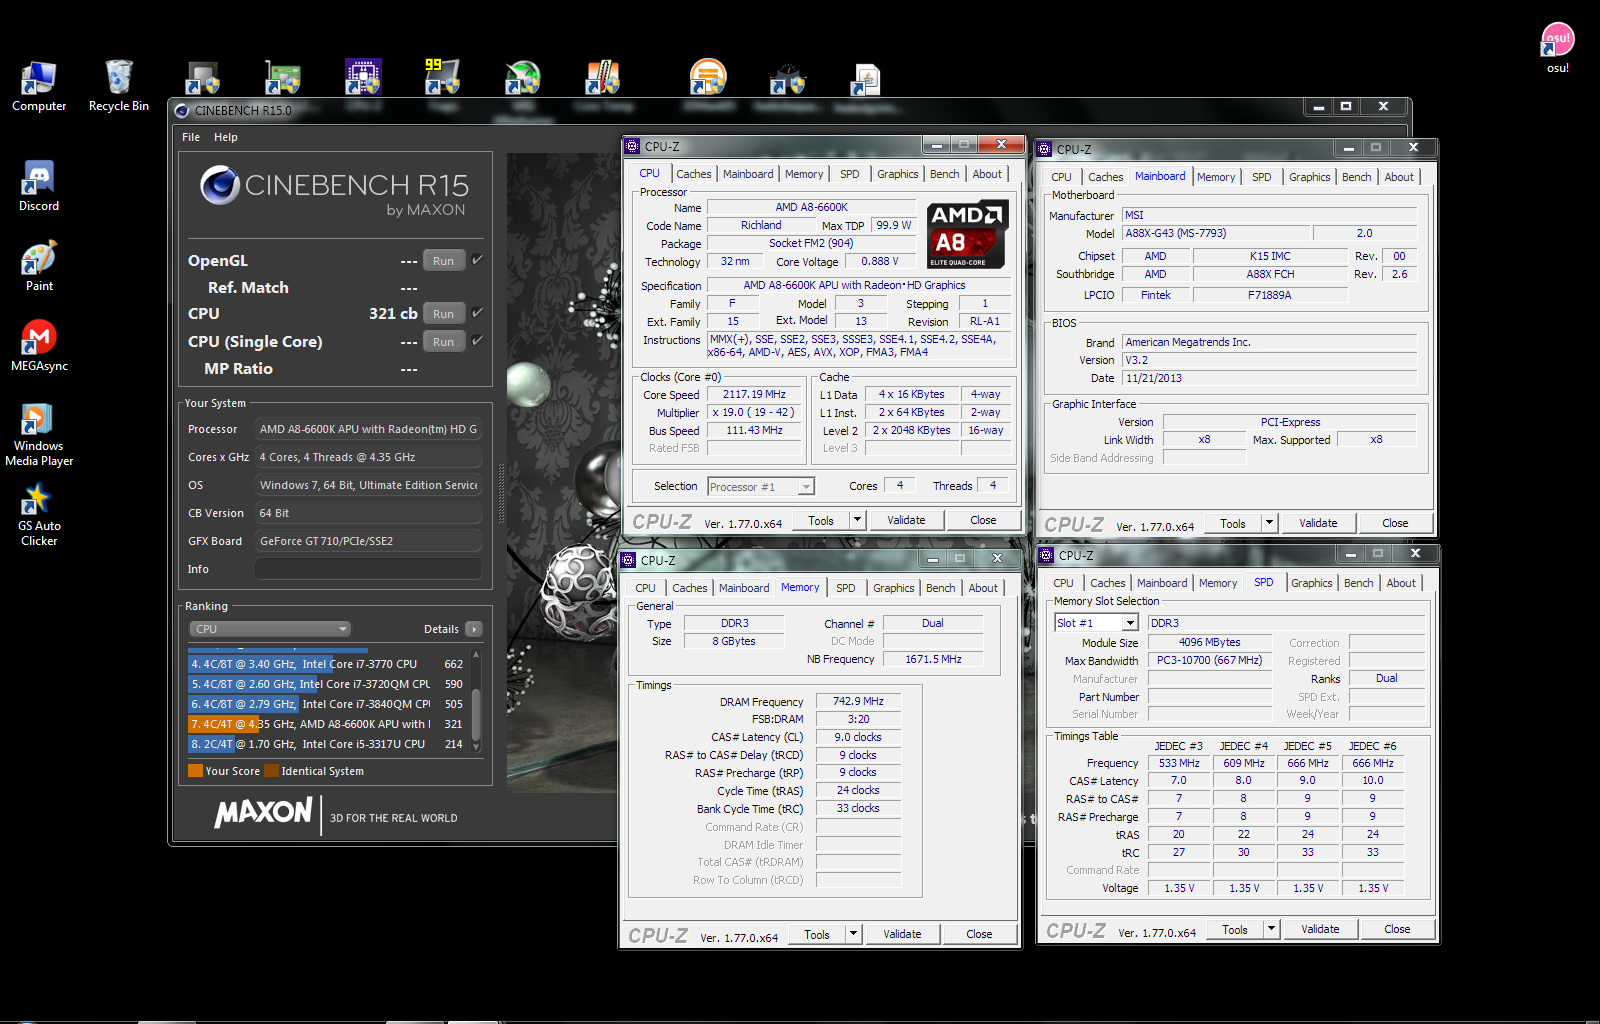Screen dimensions: 1600x1024
Task: Click the Cinebench Info text field
Action: (x=368, y=569)
